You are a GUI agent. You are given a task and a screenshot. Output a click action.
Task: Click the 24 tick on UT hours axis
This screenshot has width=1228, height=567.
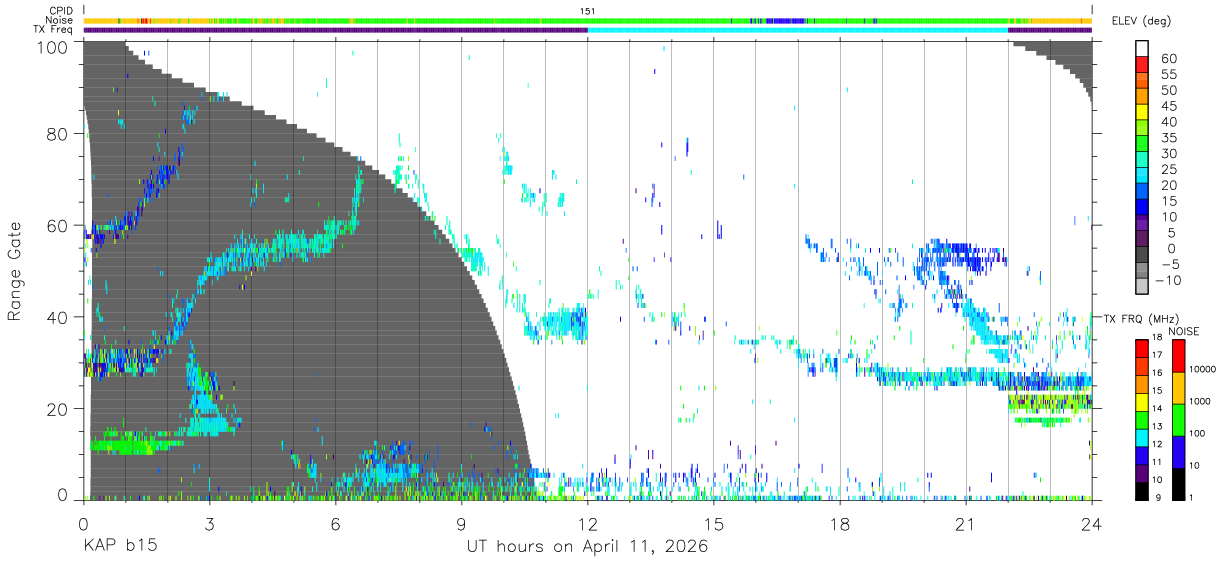tap(1092, 524)
